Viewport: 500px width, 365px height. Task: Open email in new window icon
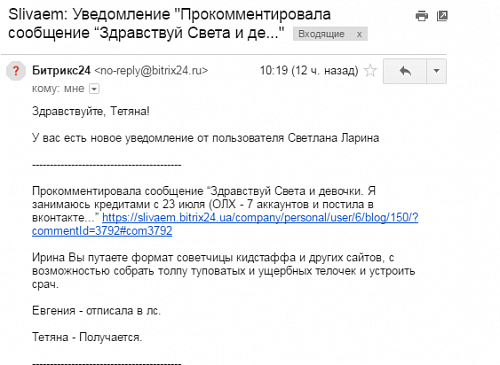(x=442, y=16)
